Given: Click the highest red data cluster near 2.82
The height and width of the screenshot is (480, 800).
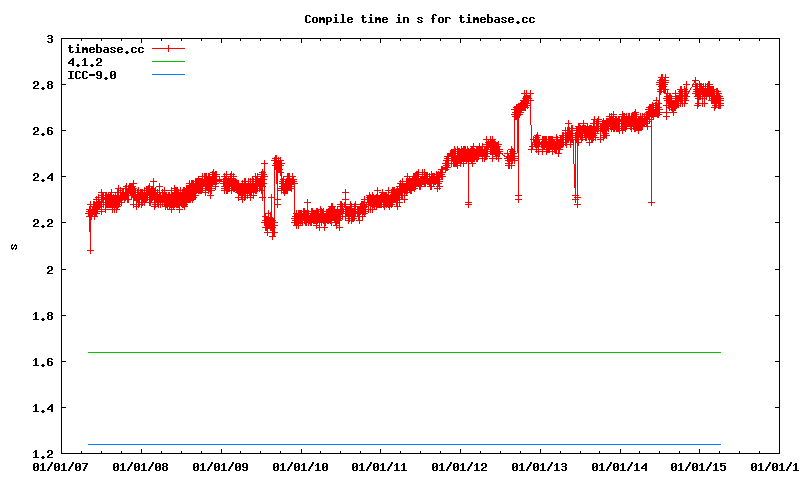Looking at the screenshot, I should [662, 80].
